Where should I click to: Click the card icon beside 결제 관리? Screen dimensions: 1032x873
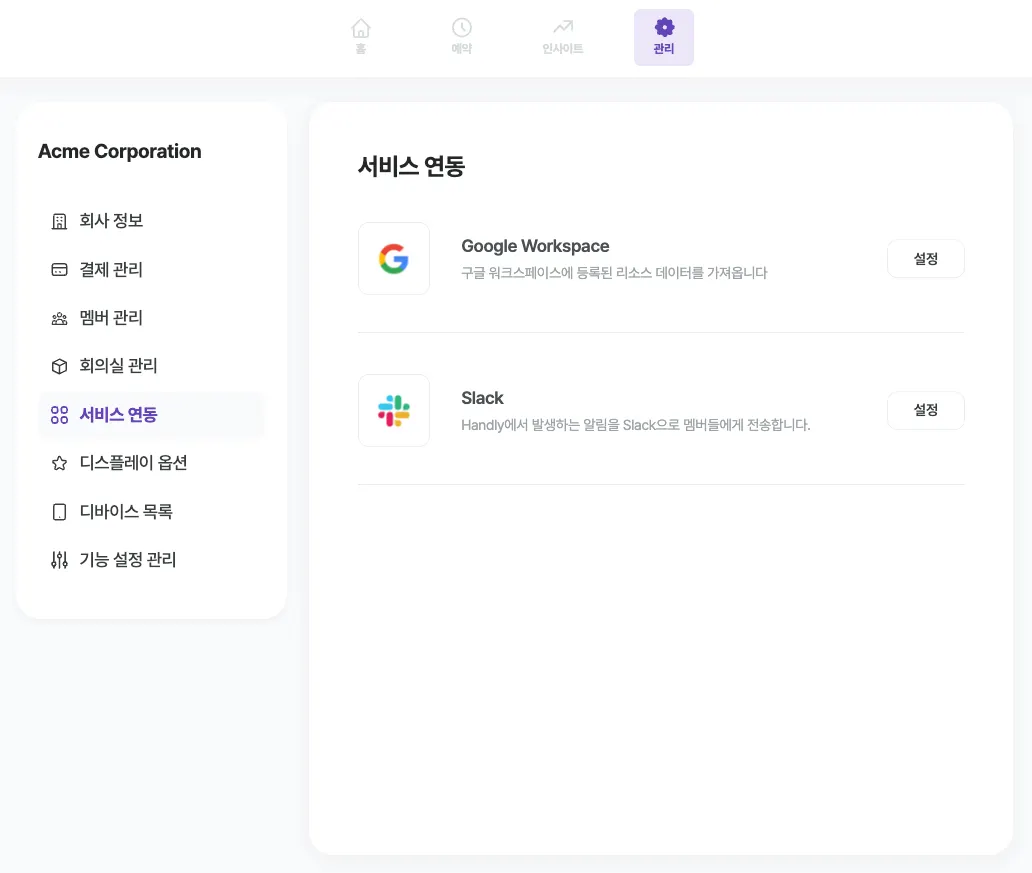(x=59, y=270)
